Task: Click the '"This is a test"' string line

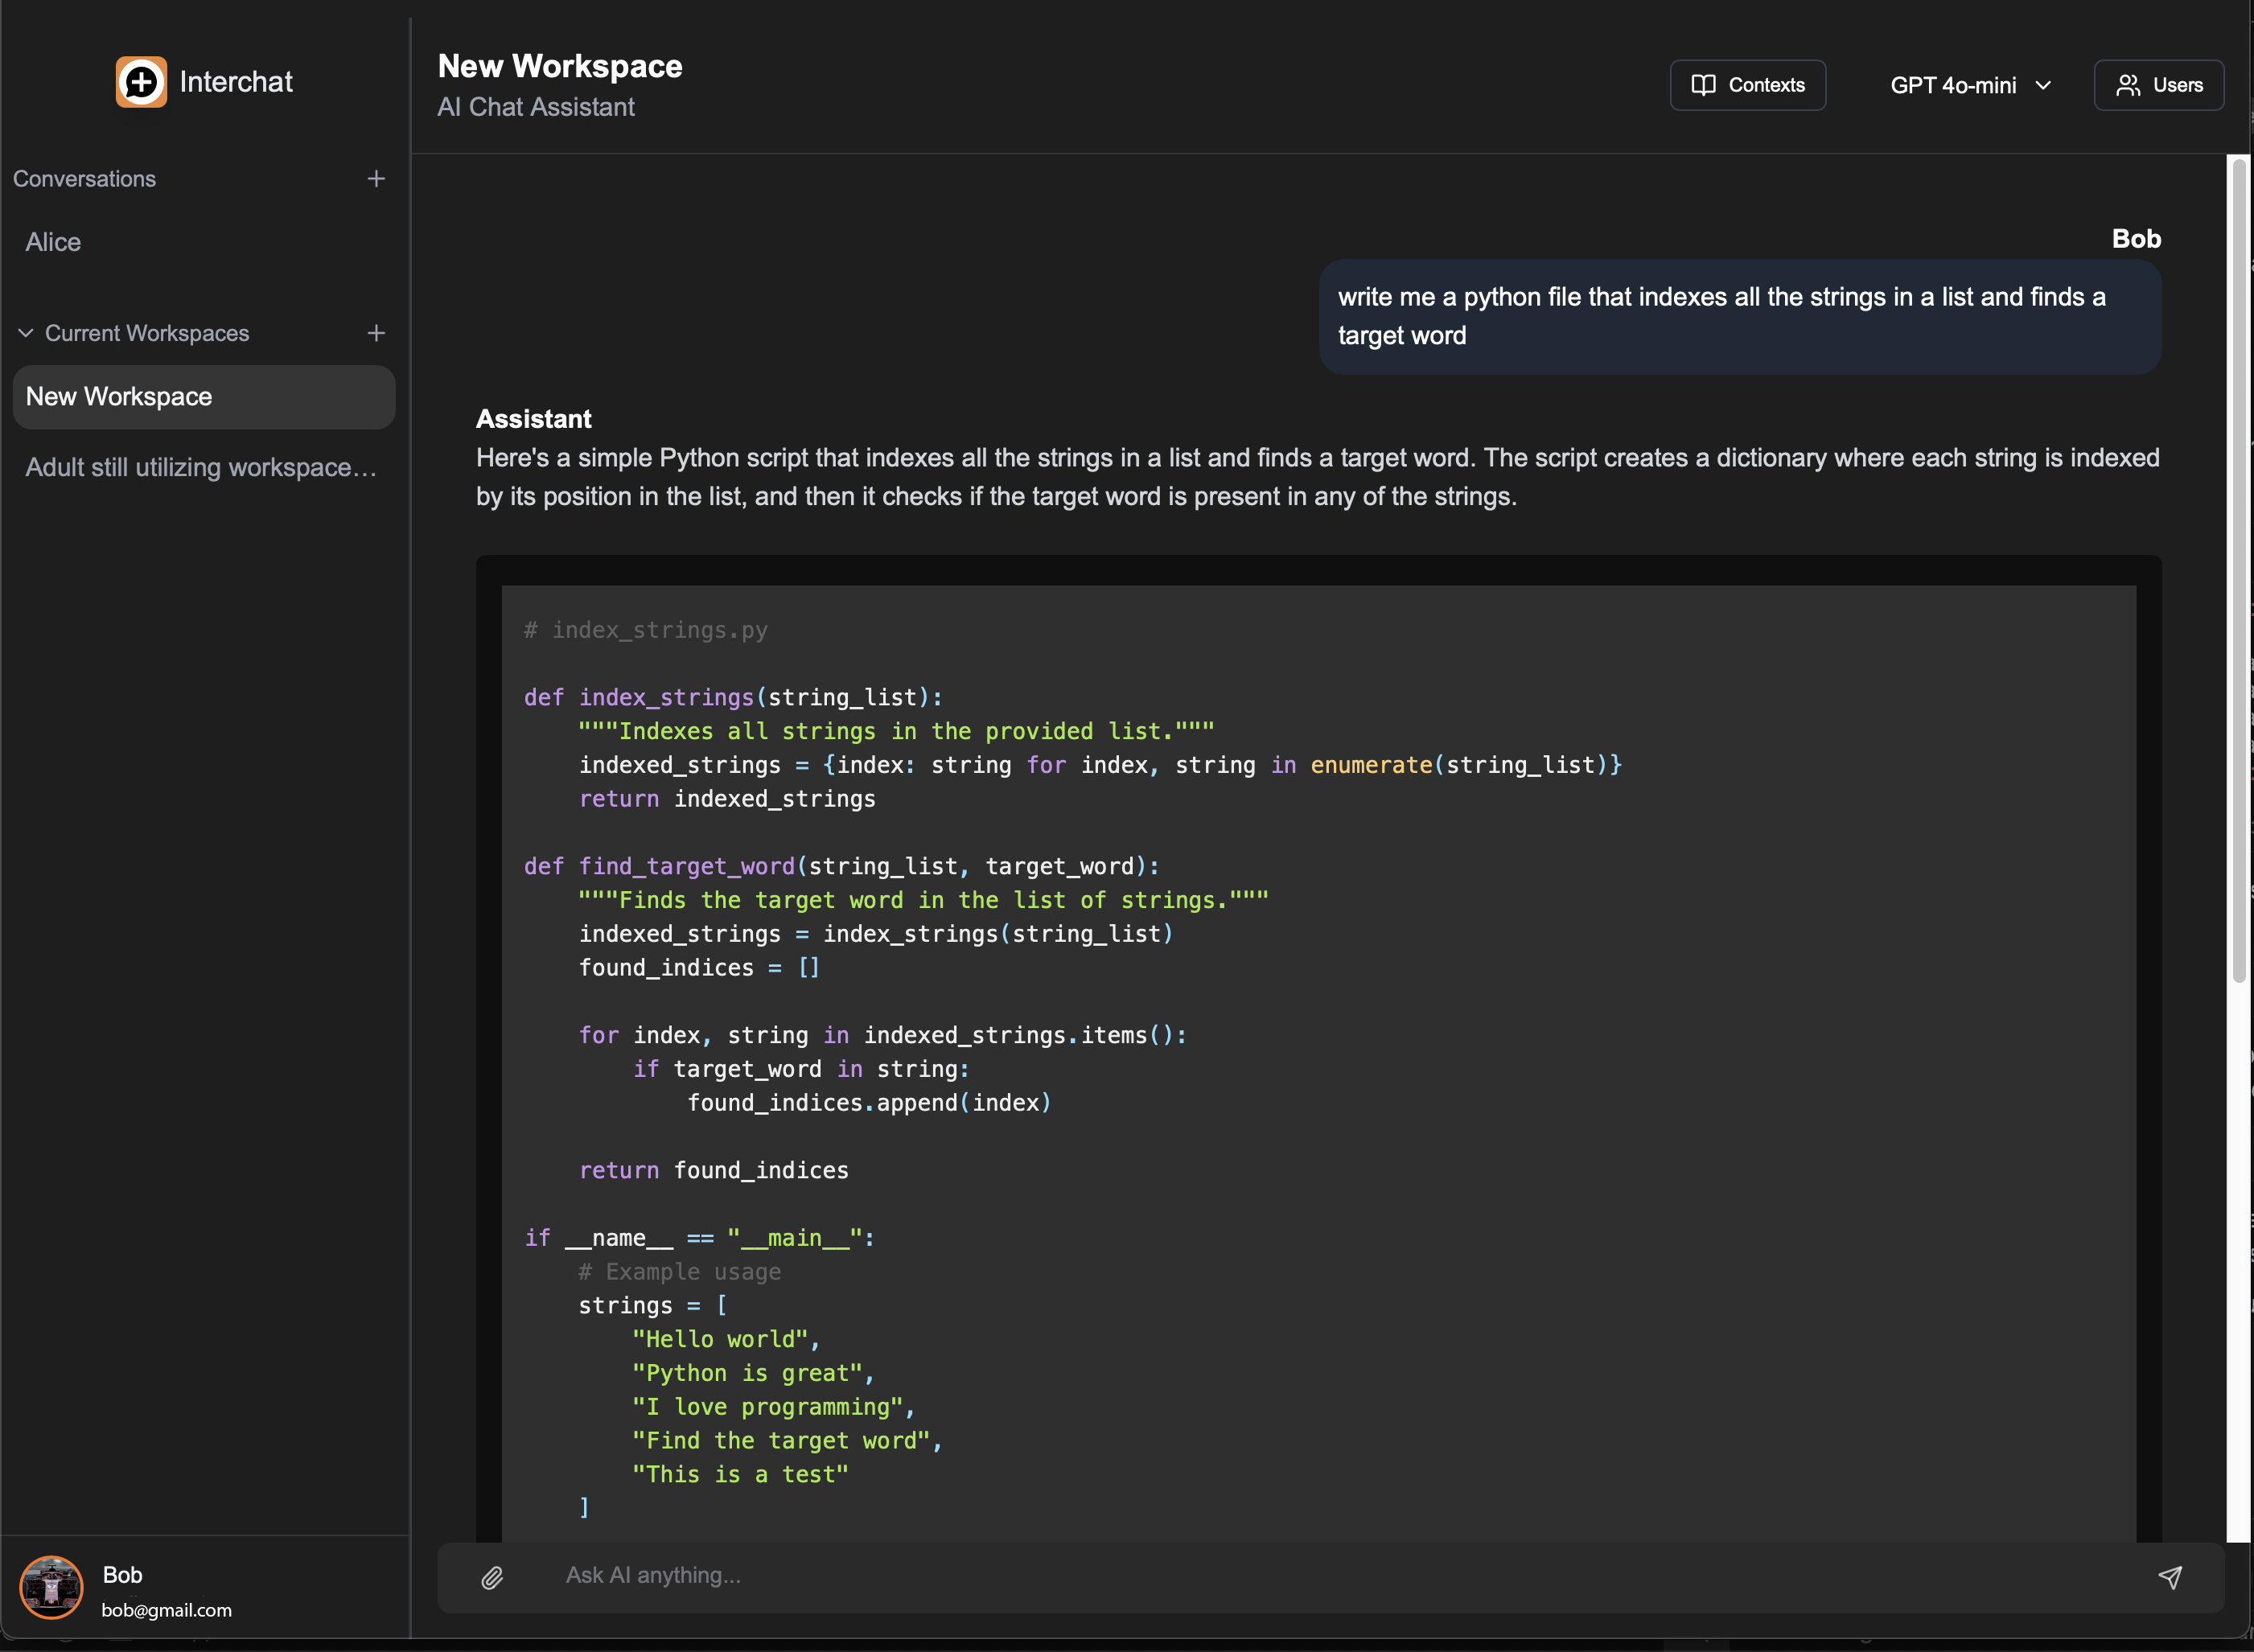Action: (740, 1474)
